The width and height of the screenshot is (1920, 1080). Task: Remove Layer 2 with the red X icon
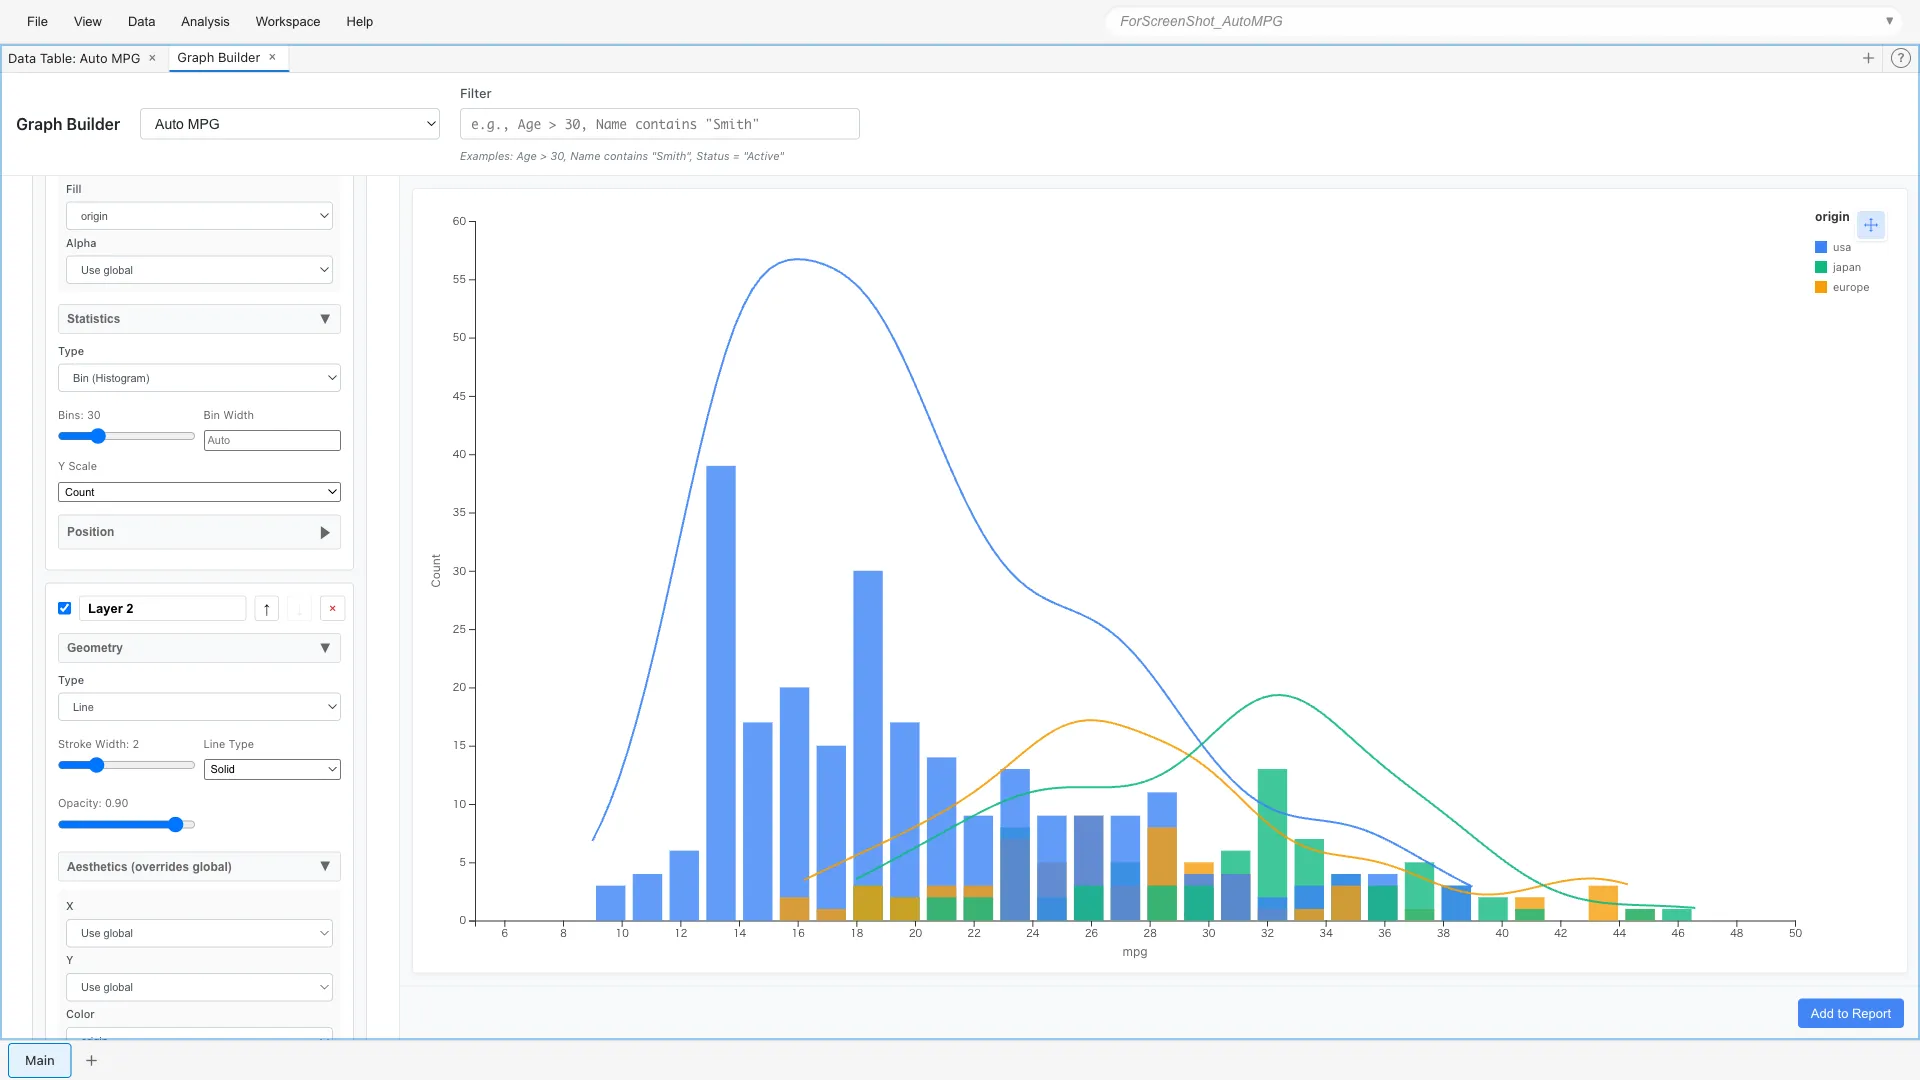332,608
